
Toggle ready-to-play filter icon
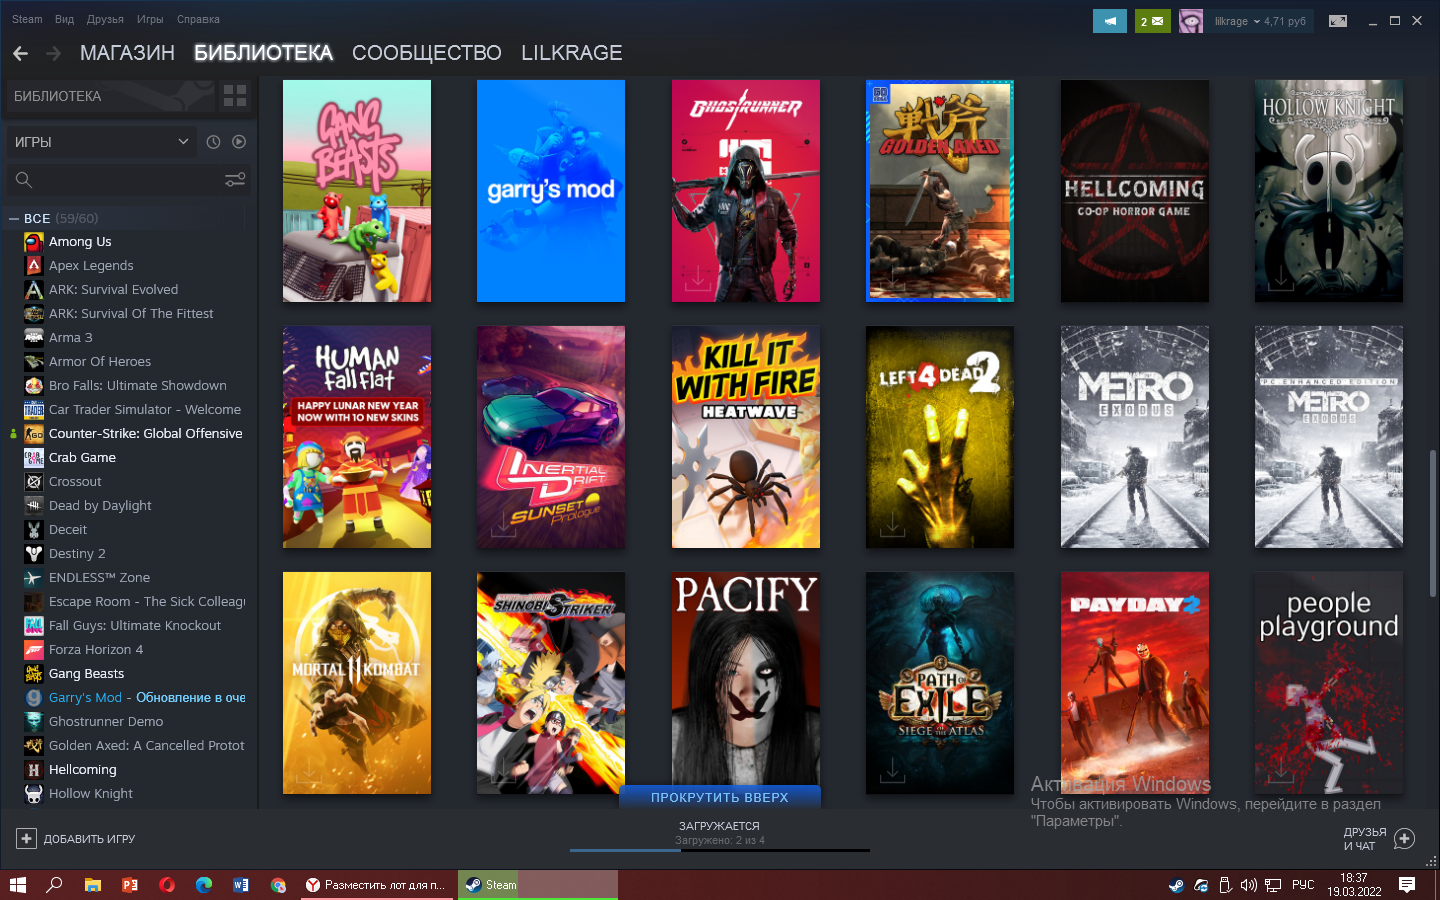pyautogui.click(x=239, y=142)
